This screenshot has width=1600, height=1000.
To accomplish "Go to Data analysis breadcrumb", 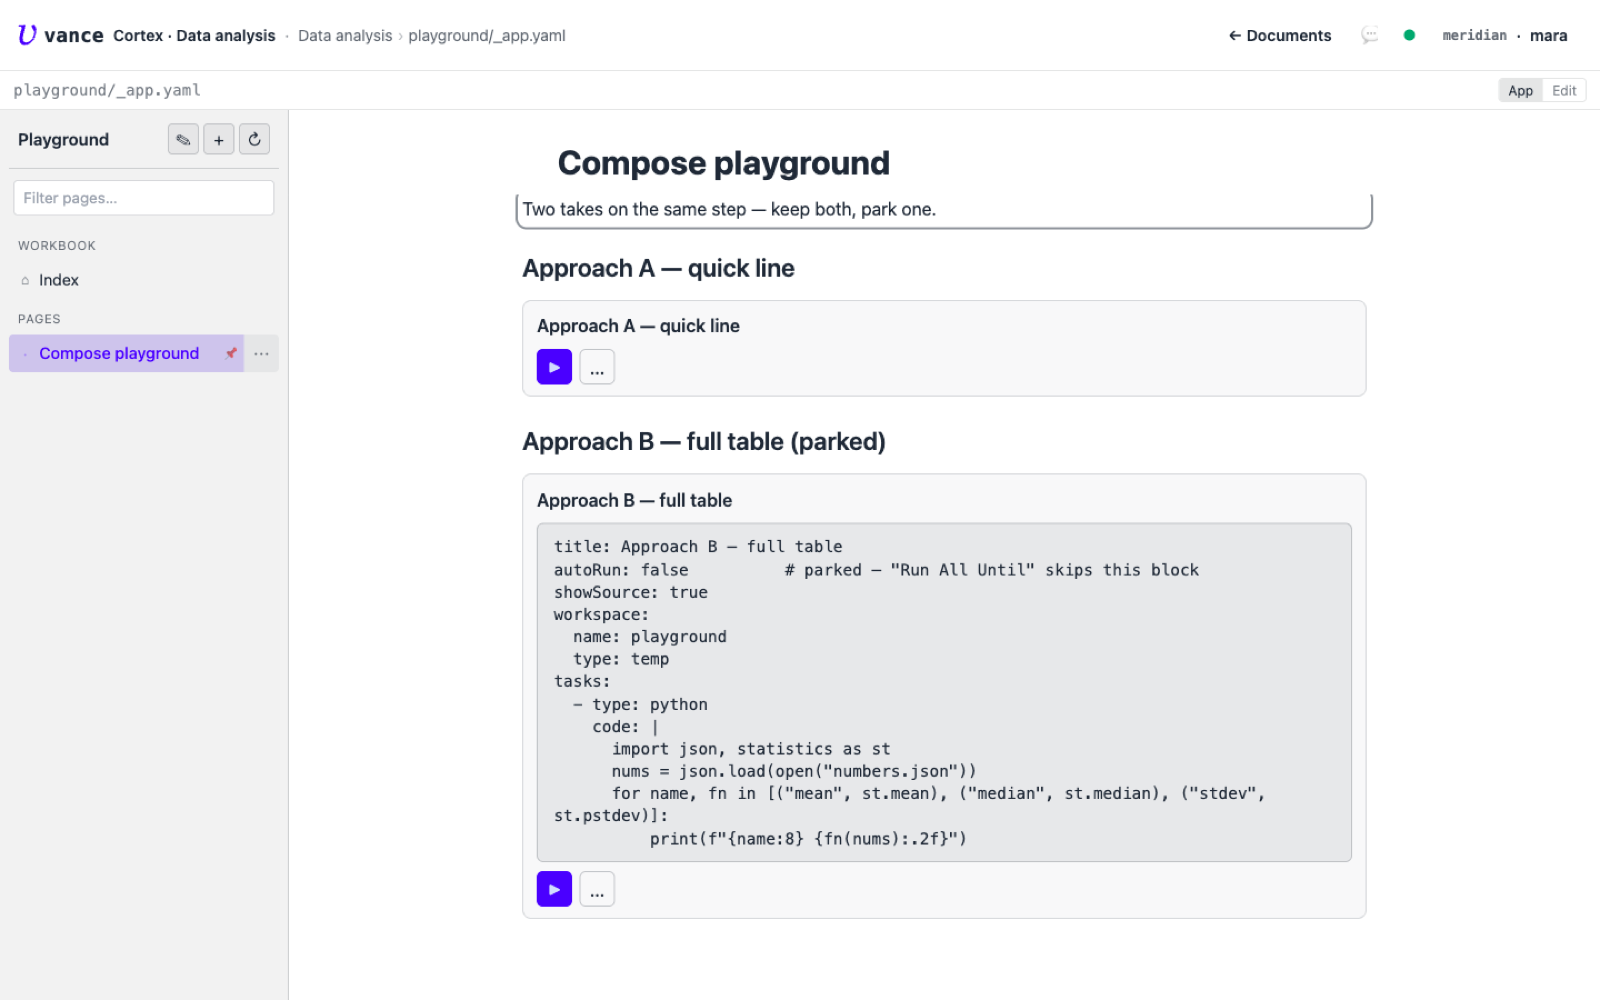I will click(345, 36).
